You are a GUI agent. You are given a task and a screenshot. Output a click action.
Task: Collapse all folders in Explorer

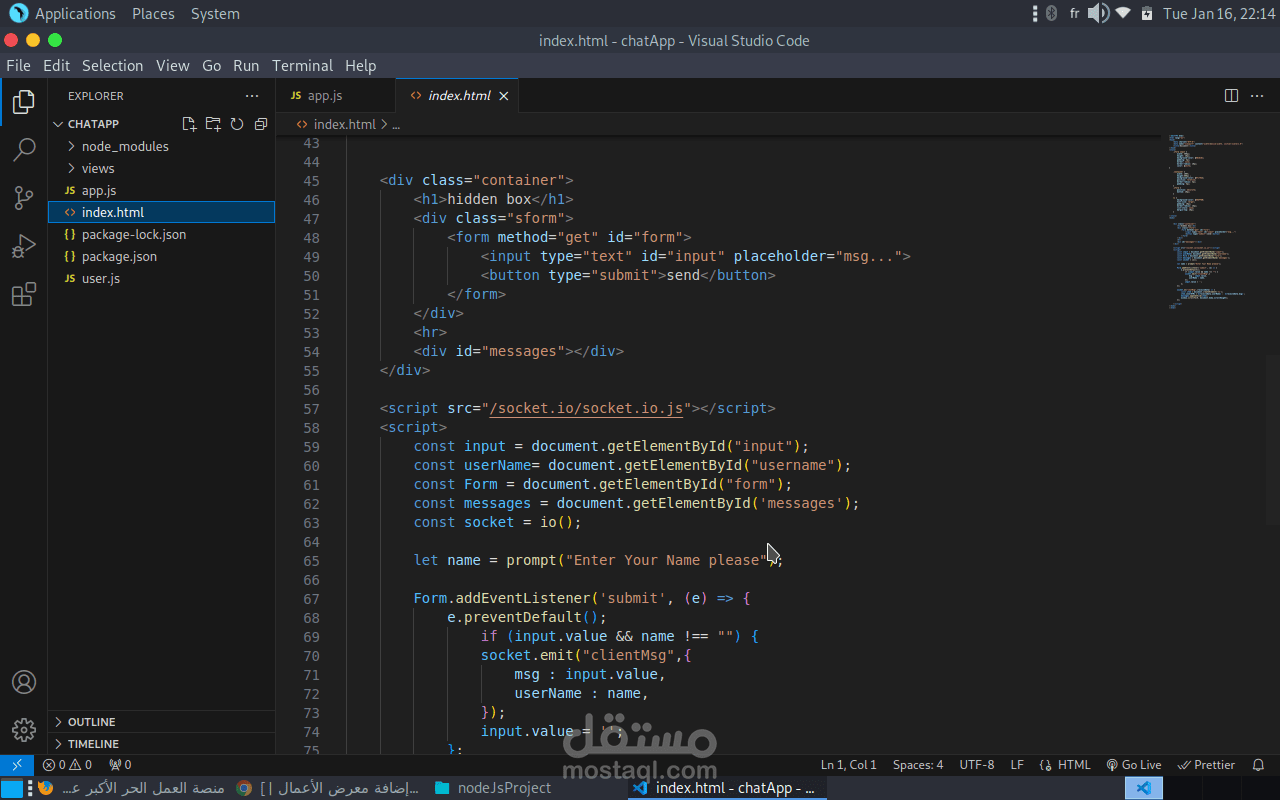pos(261,124)
